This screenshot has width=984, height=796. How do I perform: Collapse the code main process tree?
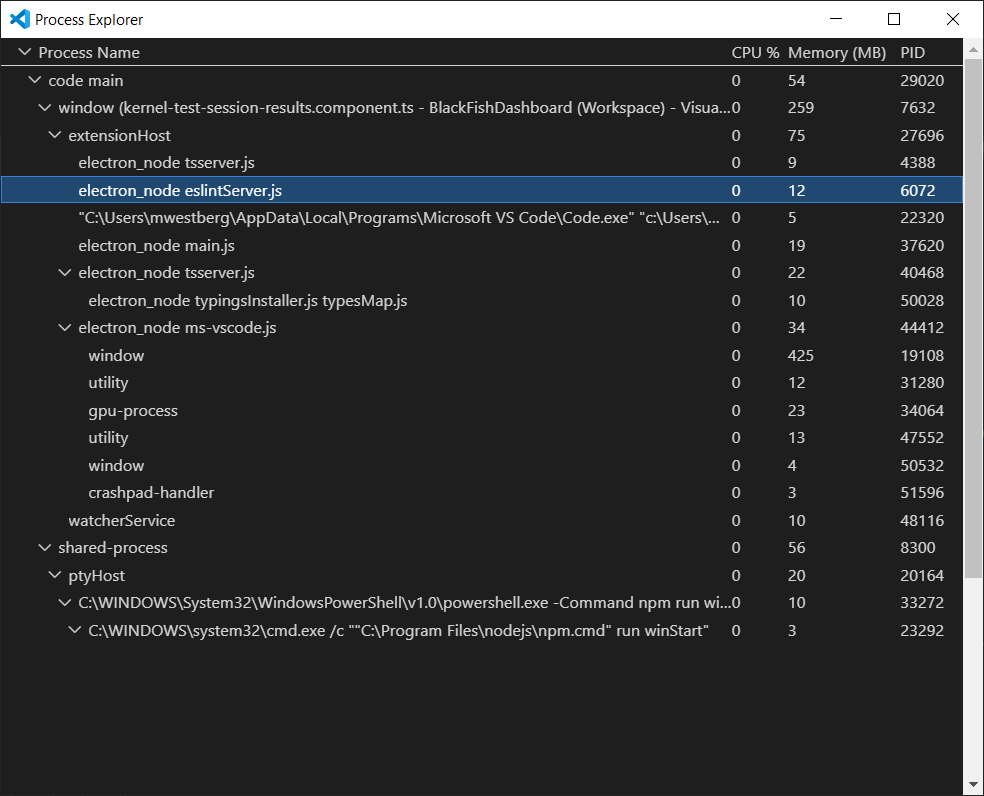point(34,80)
